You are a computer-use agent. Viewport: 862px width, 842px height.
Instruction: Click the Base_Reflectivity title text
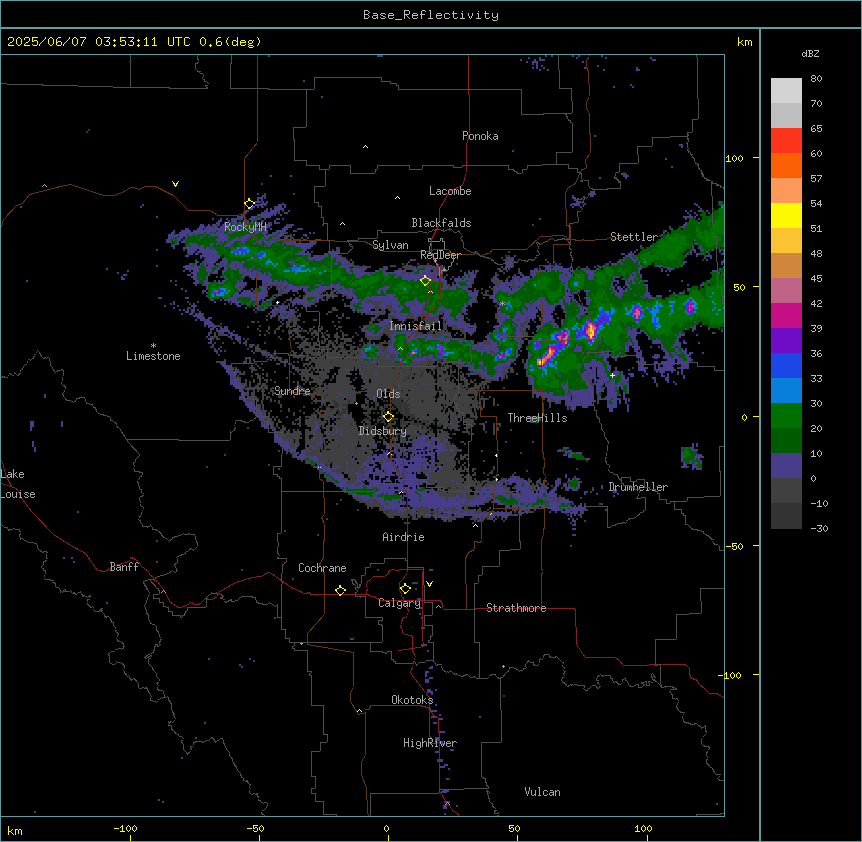coord(431,15)
